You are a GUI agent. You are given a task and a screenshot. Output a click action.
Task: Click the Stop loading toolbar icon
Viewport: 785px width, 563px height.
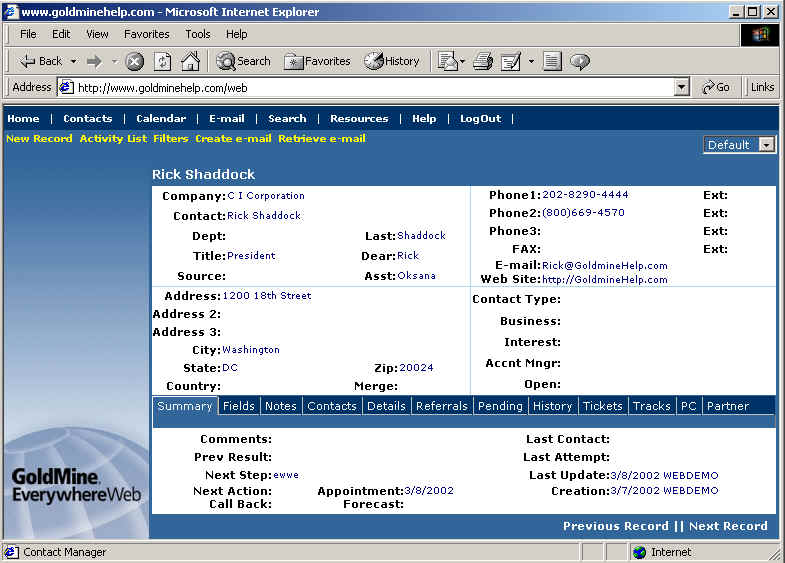pyautogui.click(x=134, y=61)
